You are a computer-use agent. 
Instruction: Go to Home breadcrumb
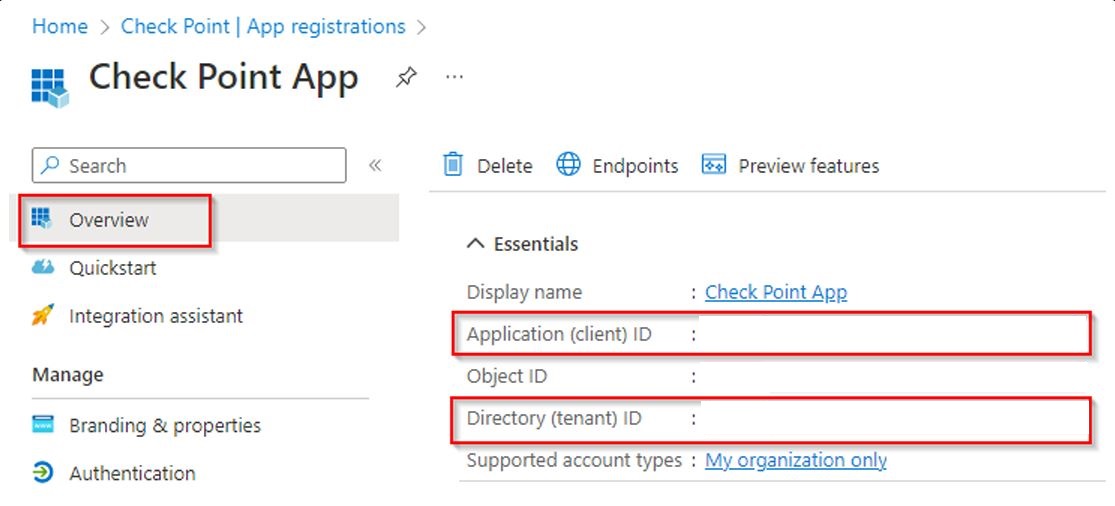click(x=60, y=27)
